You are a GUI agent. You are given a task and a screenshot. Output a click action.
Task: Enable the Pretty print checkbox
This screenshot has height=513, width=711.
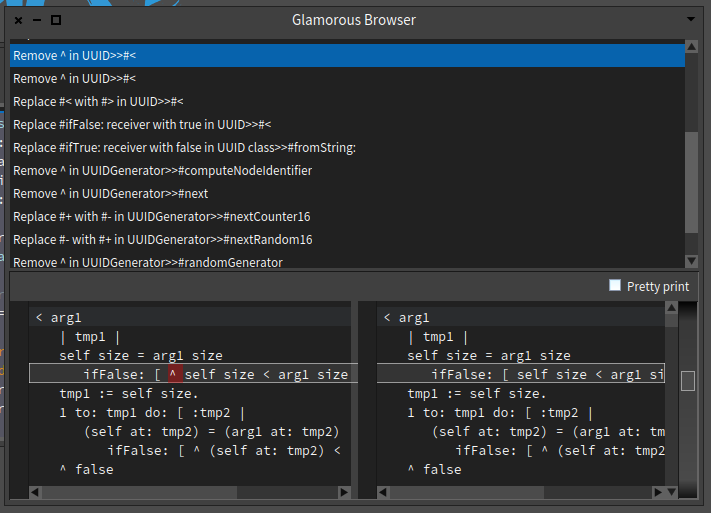(615, 286)
